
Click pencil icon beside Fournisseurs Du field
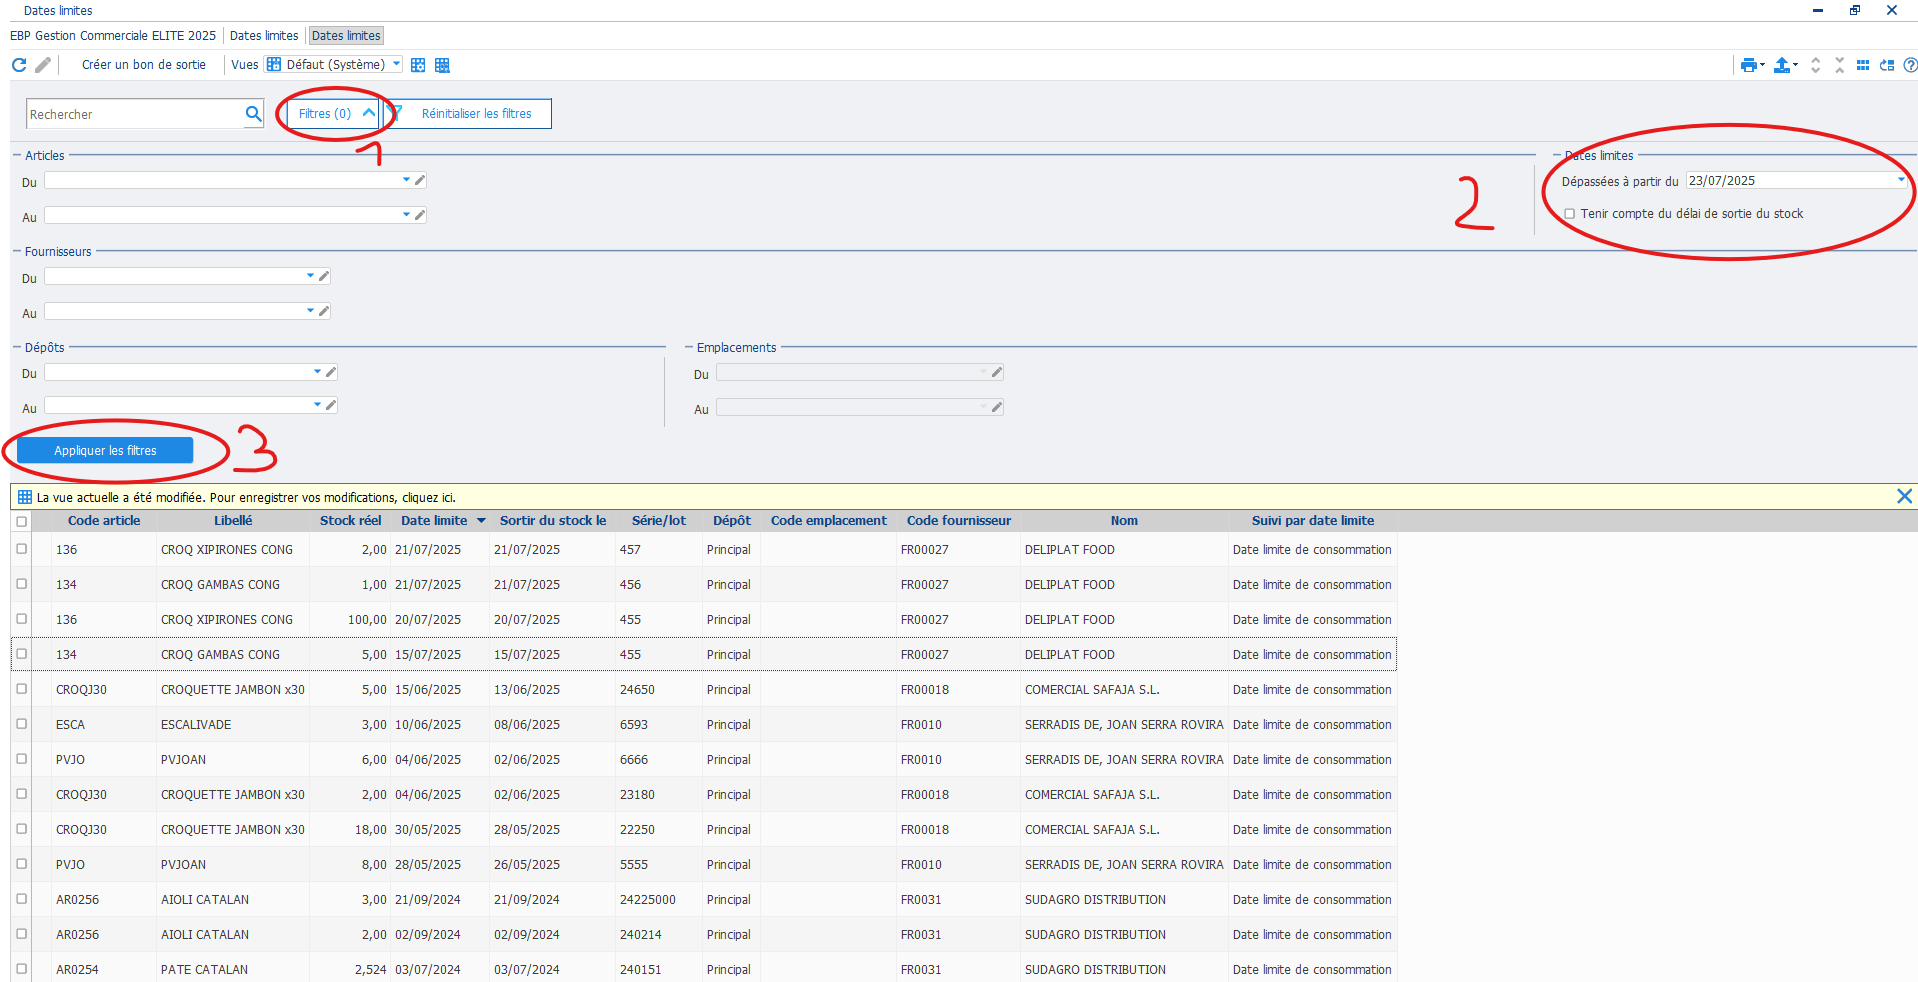tap(324, 277)
